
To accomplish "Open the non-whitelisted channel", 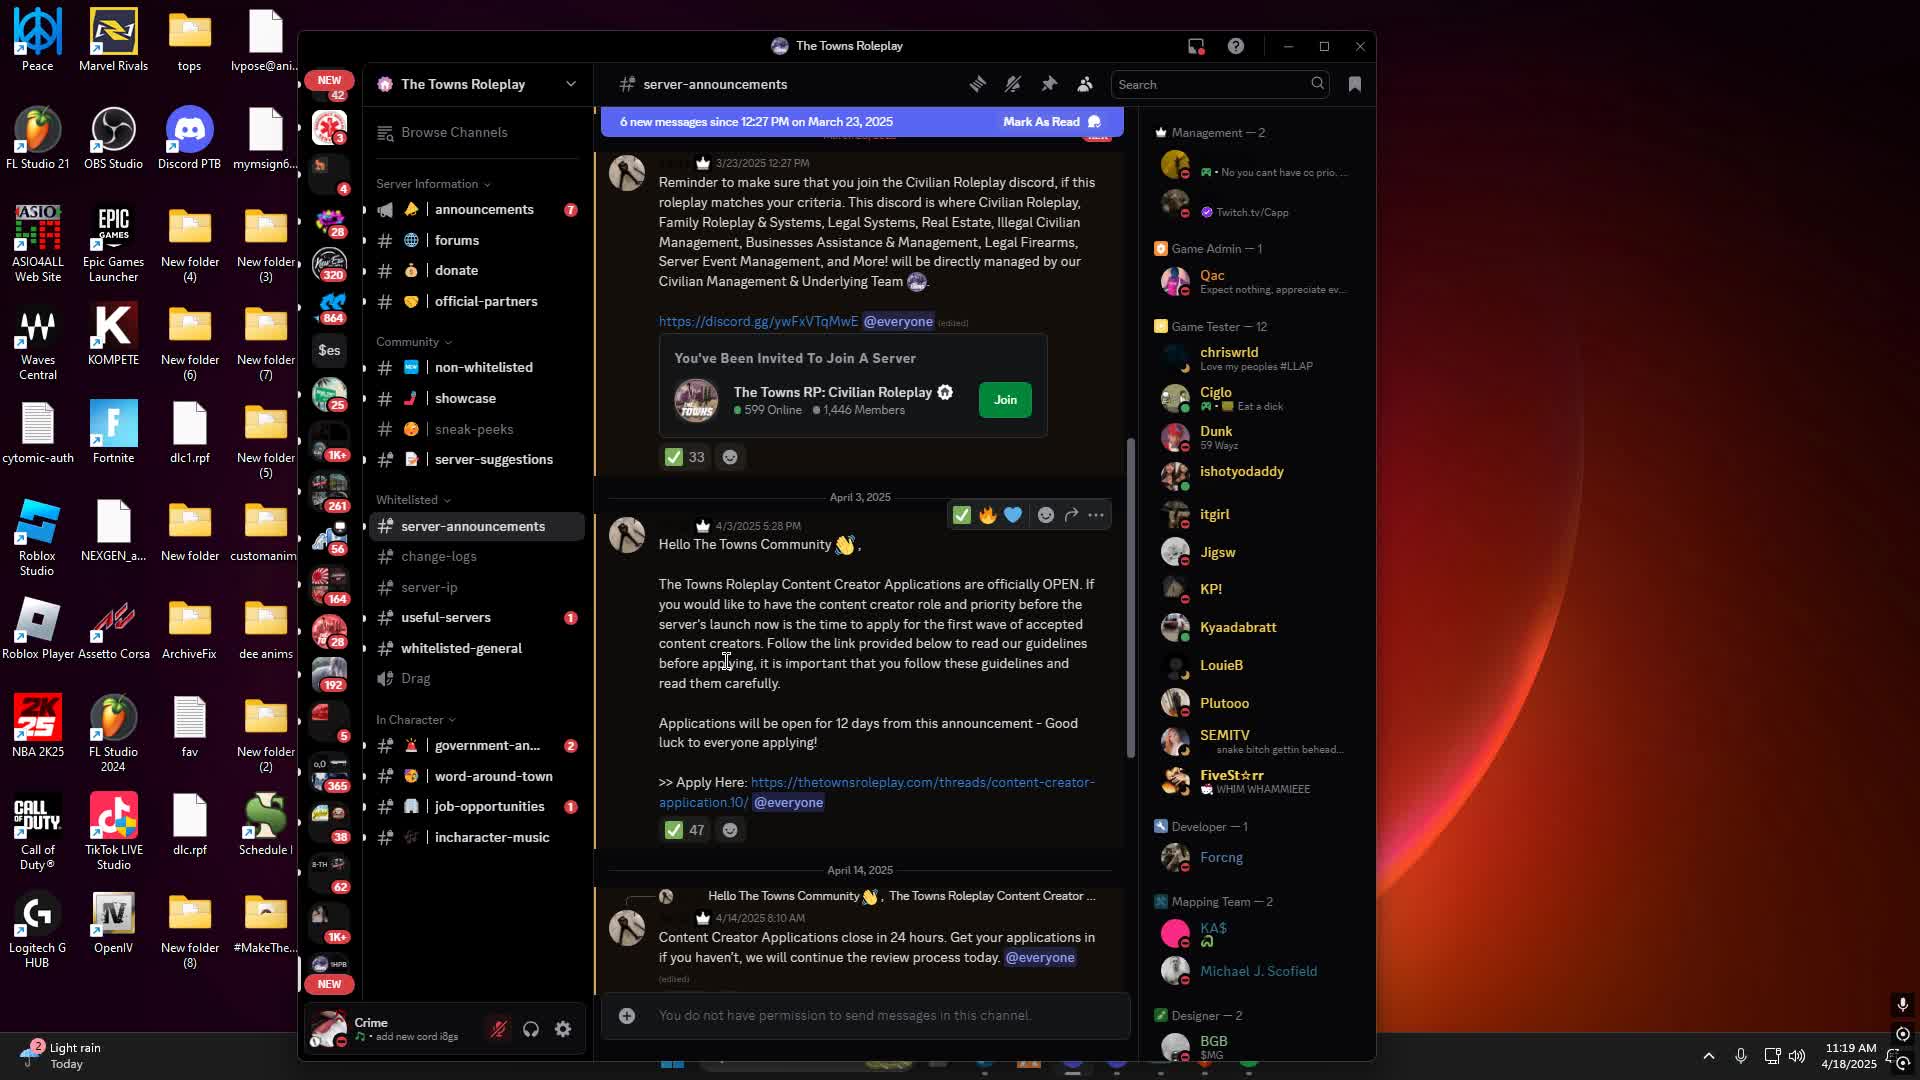I will click(x=476, y=368).
